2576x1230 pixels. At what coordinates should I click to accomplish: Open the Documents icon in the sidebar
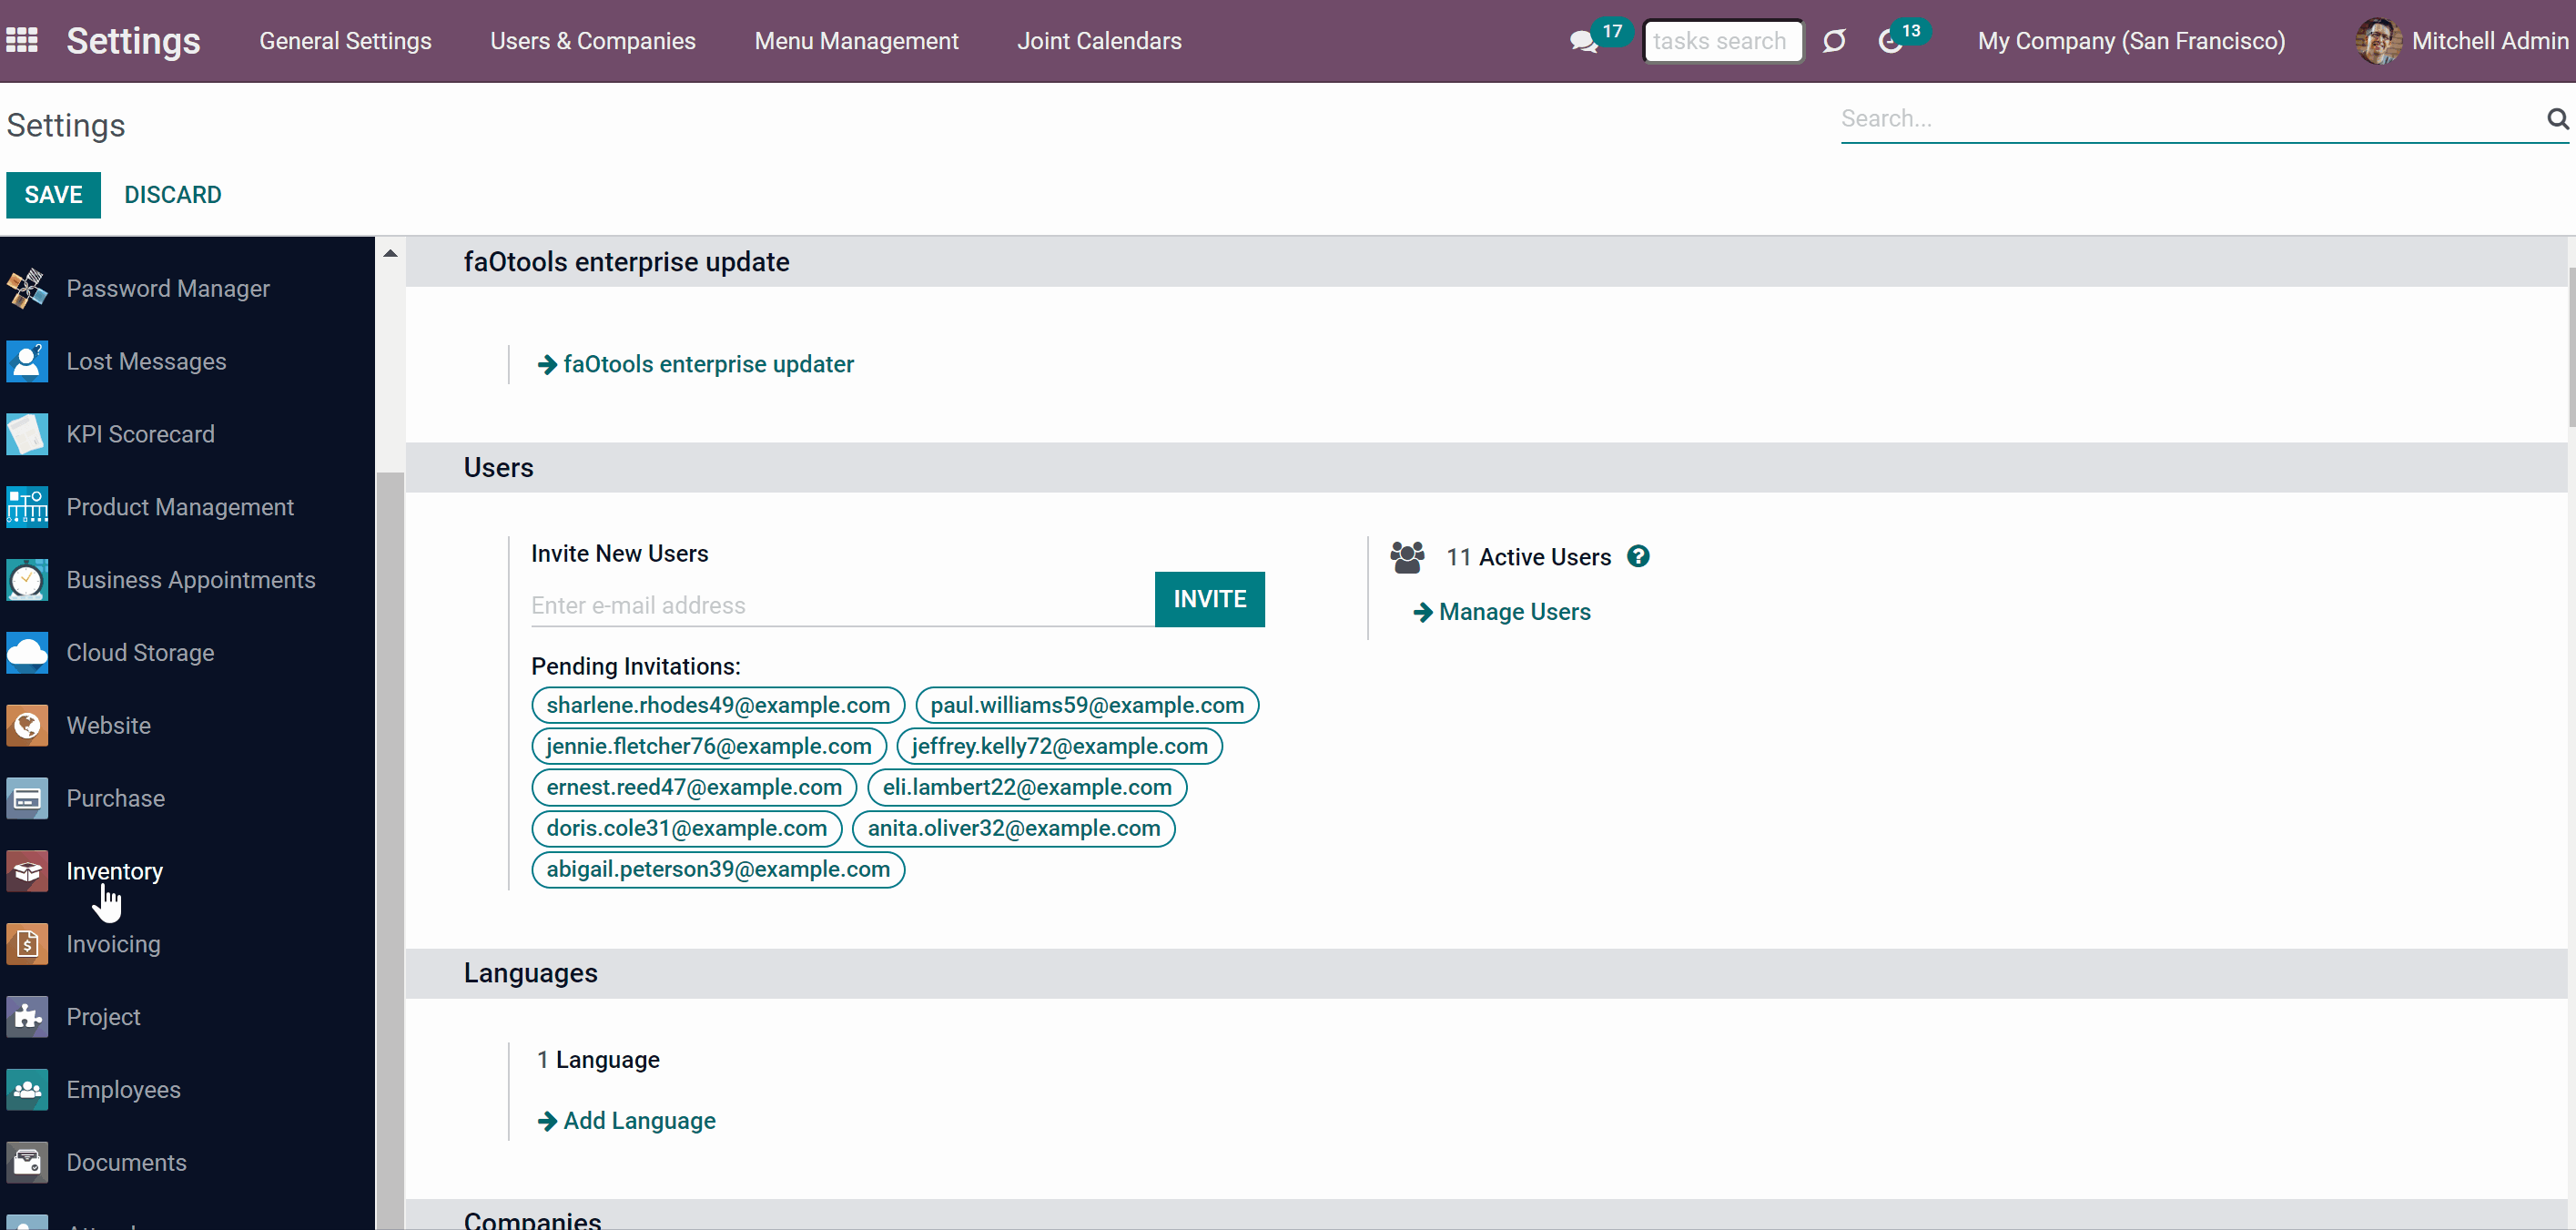pos(27,1163)
